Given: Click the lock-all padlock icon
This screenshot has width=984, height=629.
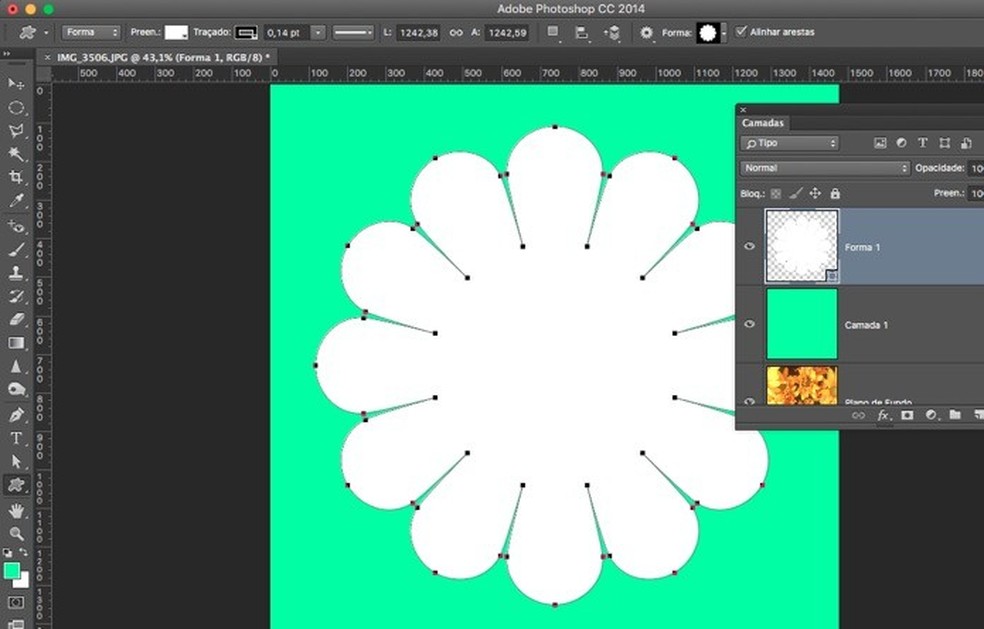Looking at the screenshot, I should coord(835,193).
